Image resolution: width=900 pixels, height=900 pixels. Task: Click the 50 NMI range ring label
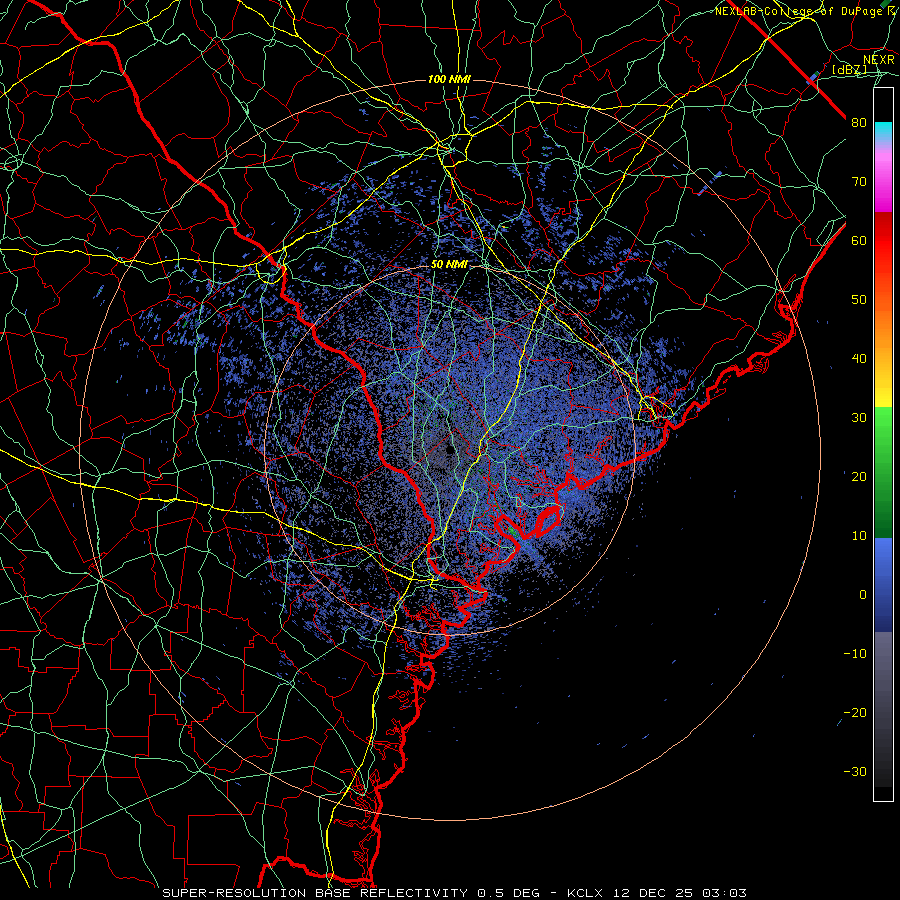point(449,264)
